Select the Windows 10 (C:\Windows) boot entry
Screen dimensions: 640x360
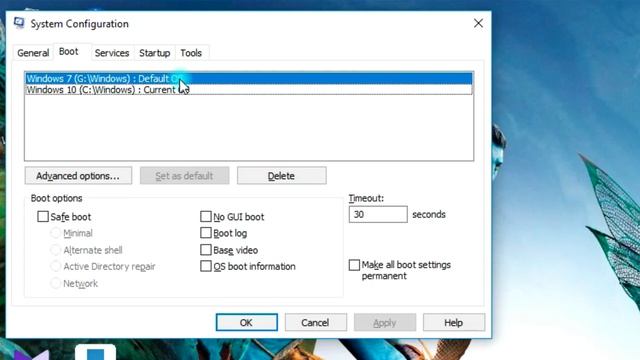coord(249,89)
